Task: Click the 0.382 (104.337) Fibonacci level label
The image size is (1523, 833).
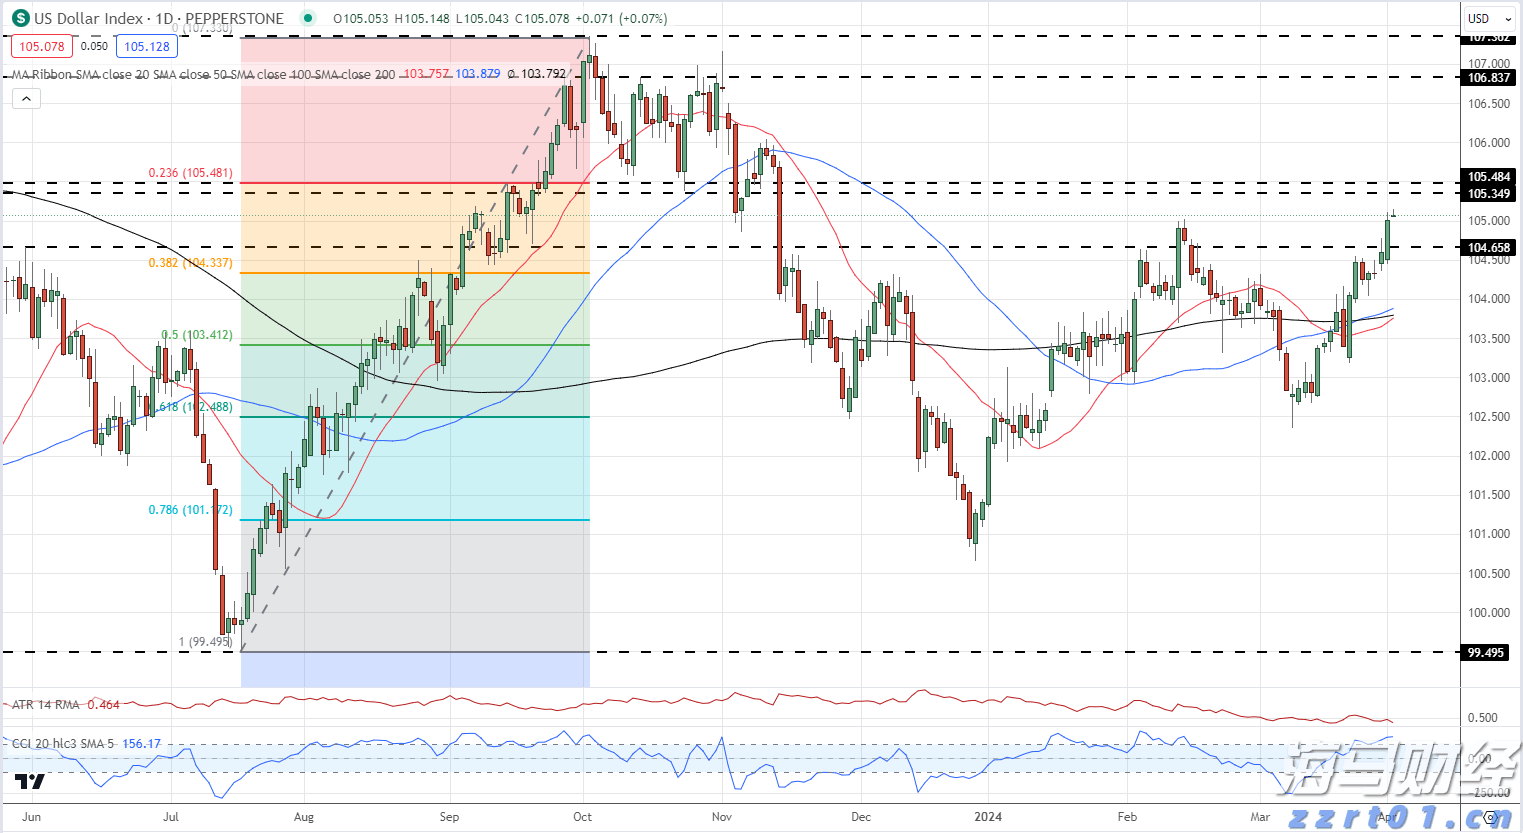Action: [x=190, y=263]
